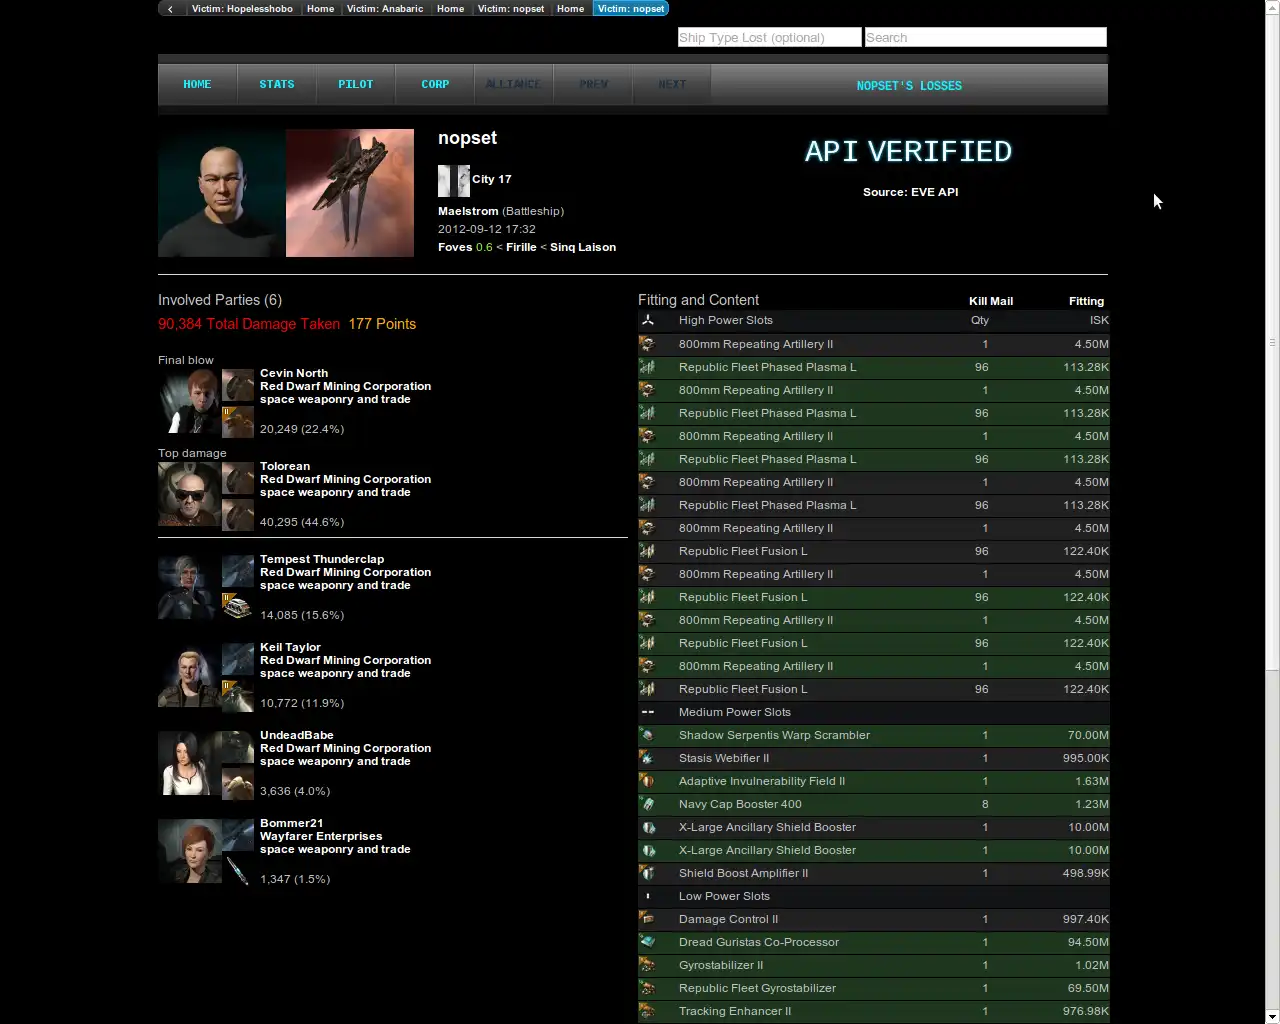Select breadcrumb tab Victim: Anabaric

(x=385, y=9)
